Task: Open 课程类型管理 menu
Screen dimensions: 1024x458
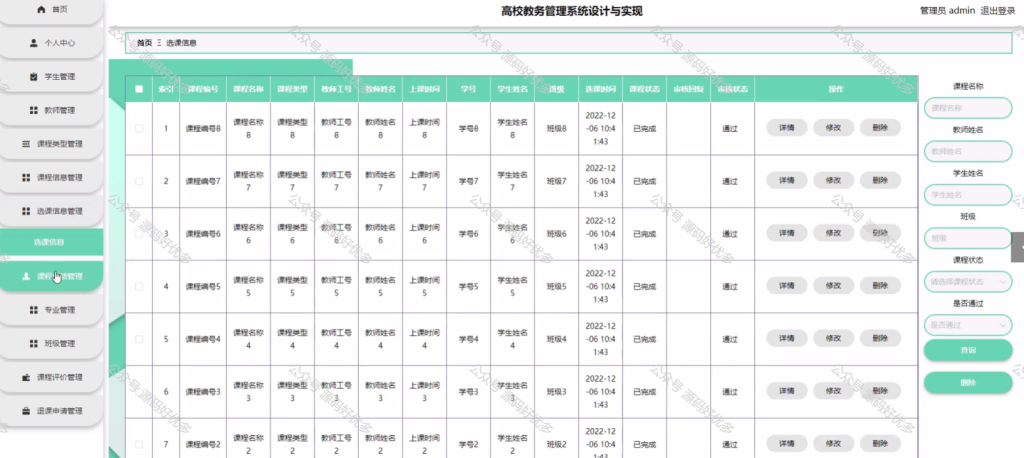Action: tap(52, 144)
